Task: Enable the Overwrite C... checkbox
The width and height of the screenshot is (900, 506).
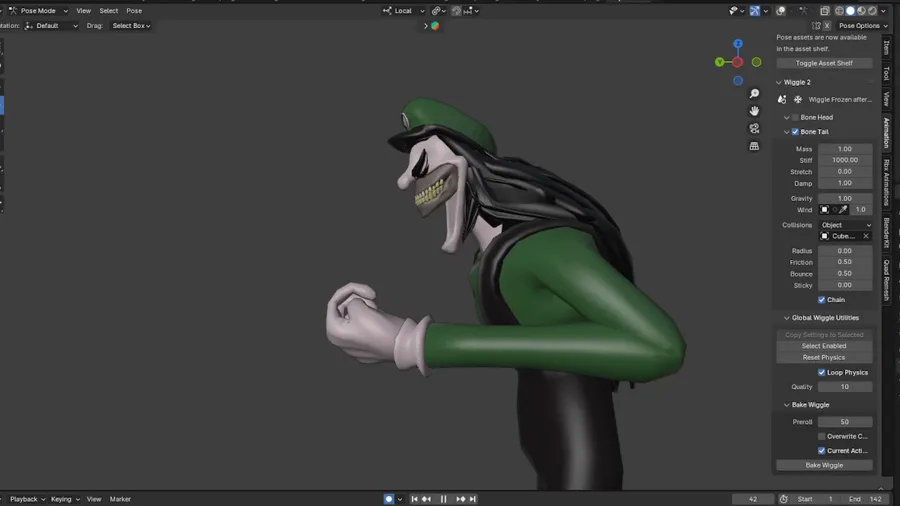Action: click(821, 436)
